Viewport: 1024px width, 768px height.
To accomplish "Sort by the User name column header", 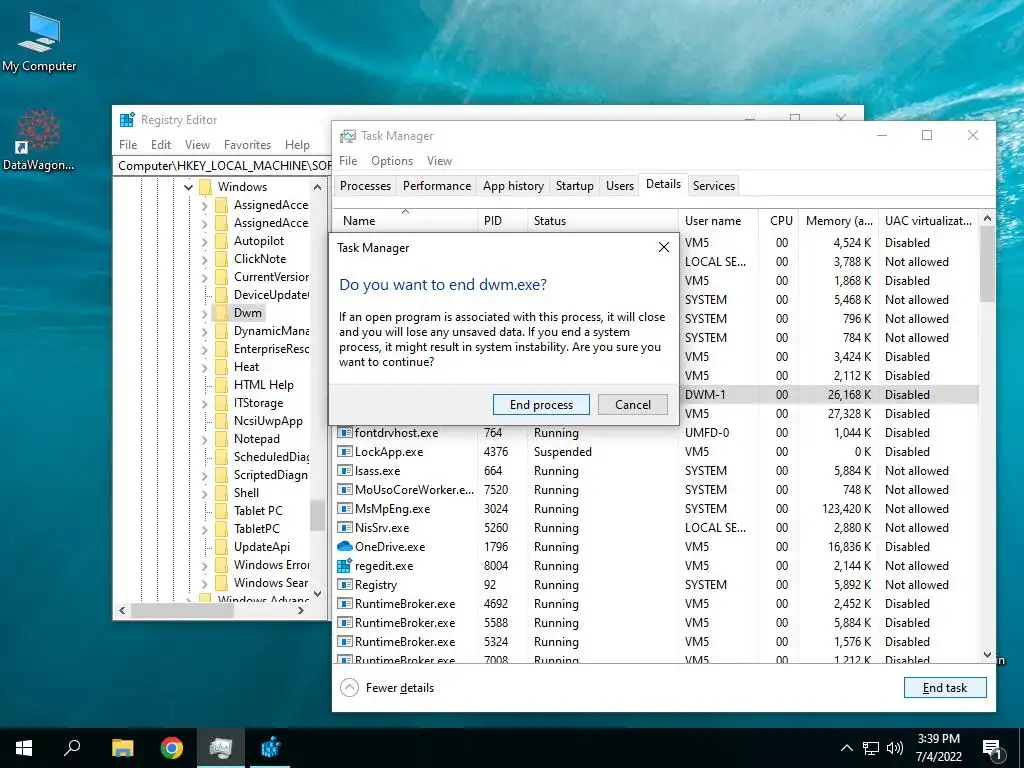I will click(x=718, y=221).
